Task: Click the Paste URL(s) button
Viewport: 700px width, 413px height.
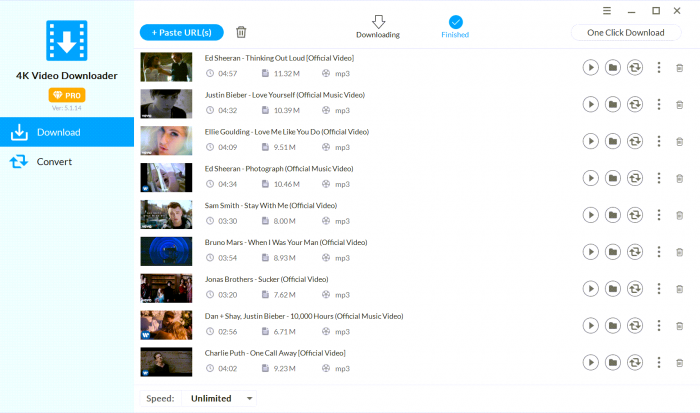Action: (182, 32)
